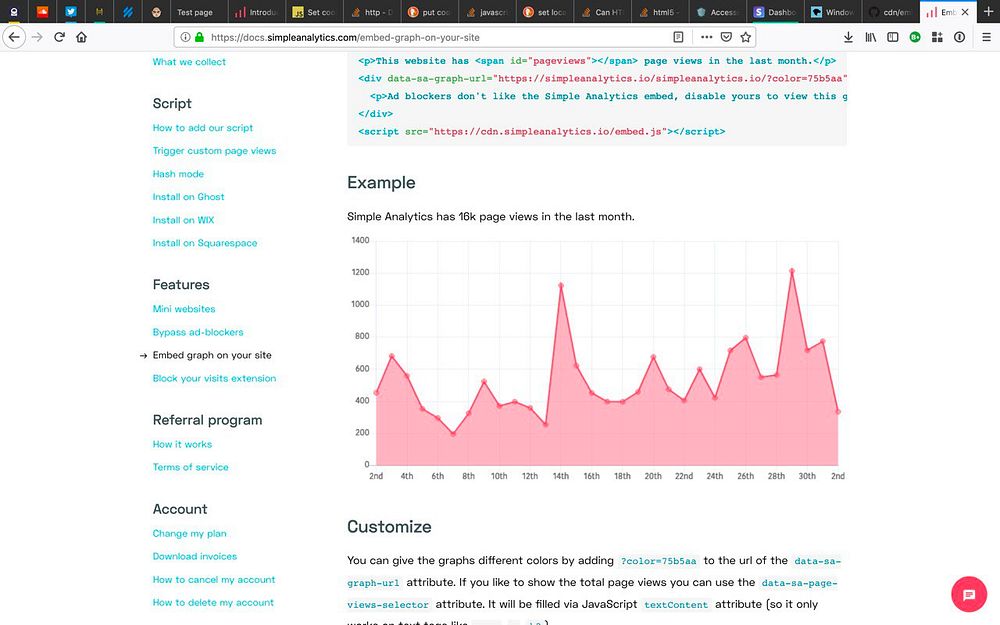Click the 1Password extension icon

point(959,37)
